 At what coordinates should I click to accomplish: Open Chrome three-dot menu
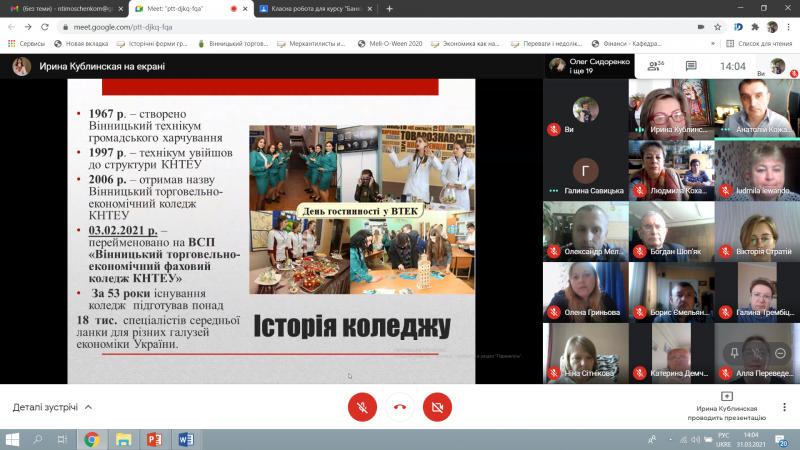789,27
